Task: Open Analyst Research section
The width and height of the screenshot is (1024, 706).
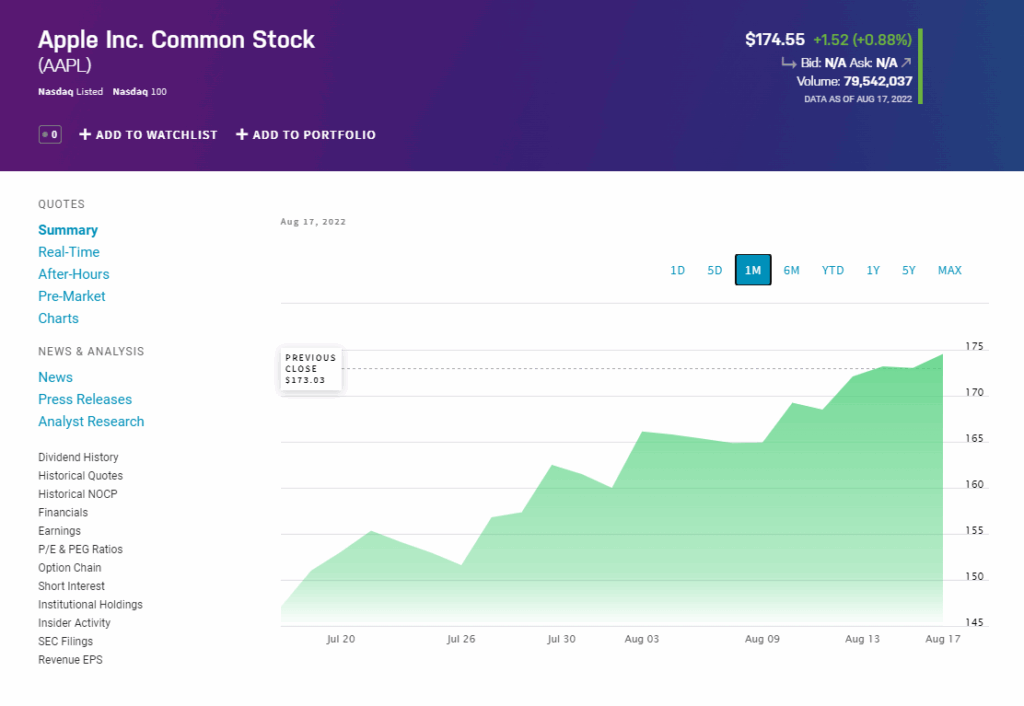Action: [x=91, y=421]
